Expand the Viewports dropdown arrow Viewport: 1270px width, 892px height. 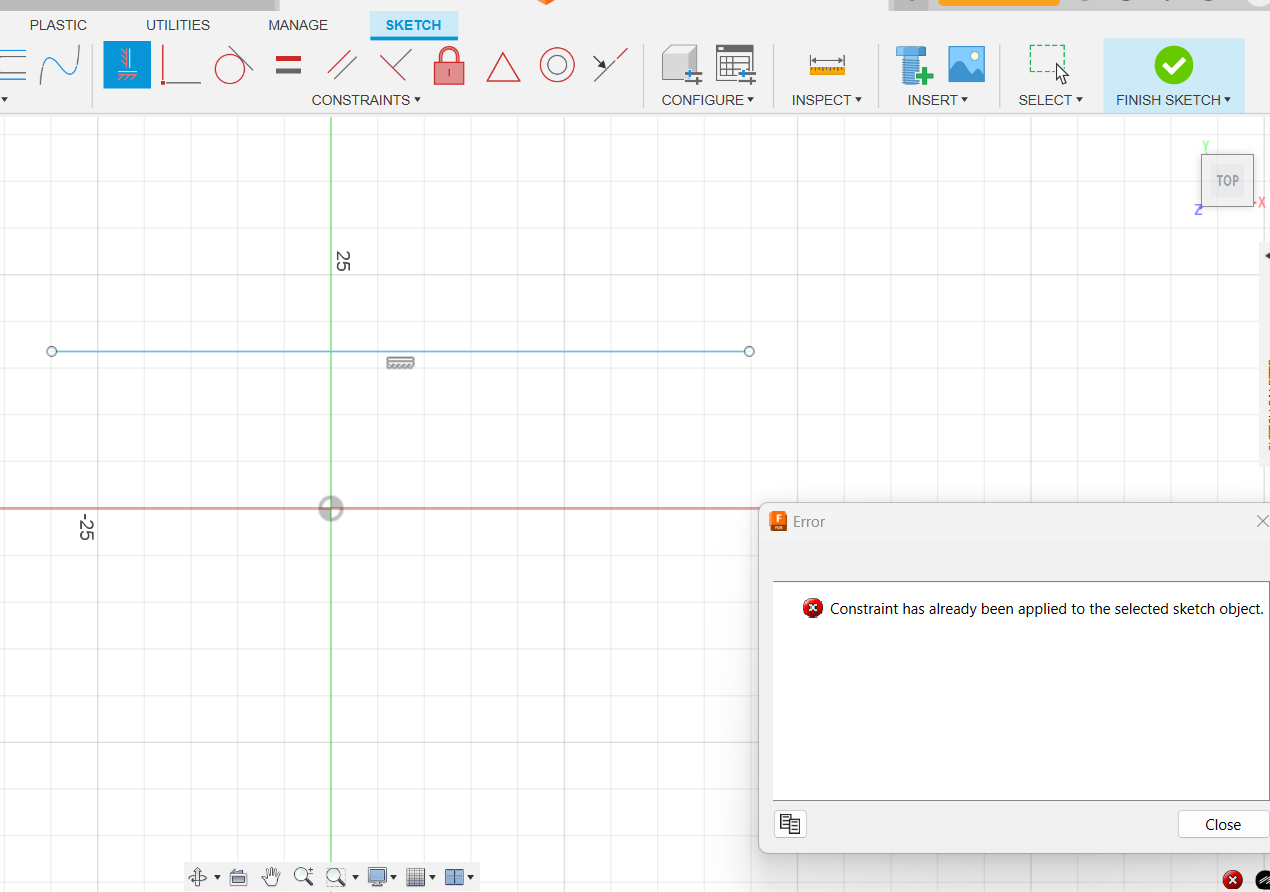471,878
